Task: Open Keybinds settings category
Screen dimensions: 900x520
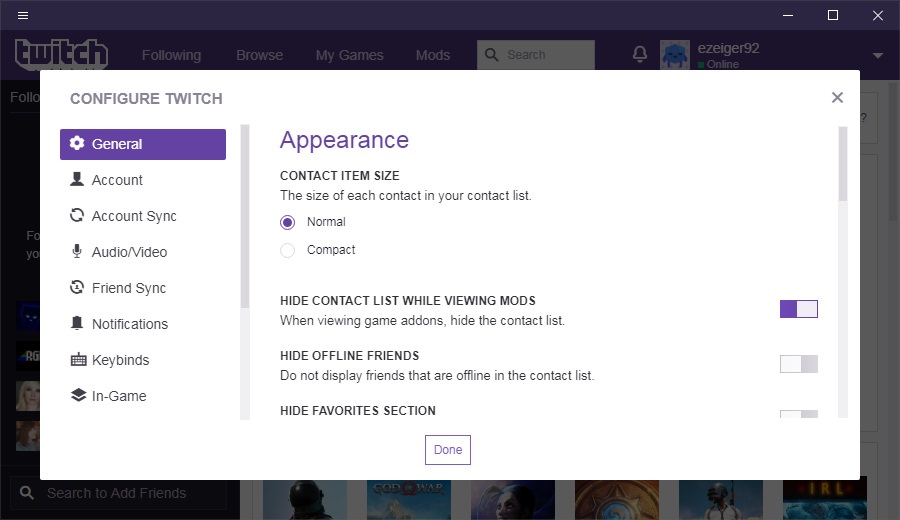Action: (143, 360)
